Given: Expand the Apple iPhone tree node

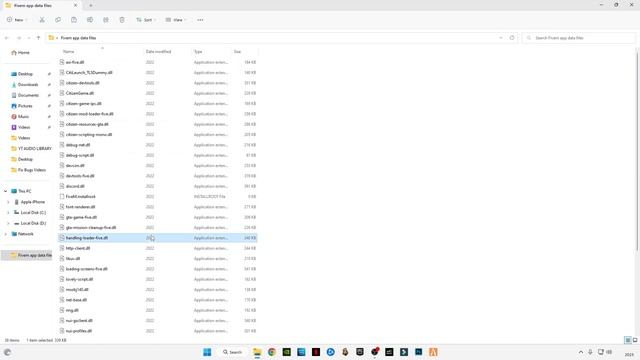Looking at the screenshot, I should point(8,202).
